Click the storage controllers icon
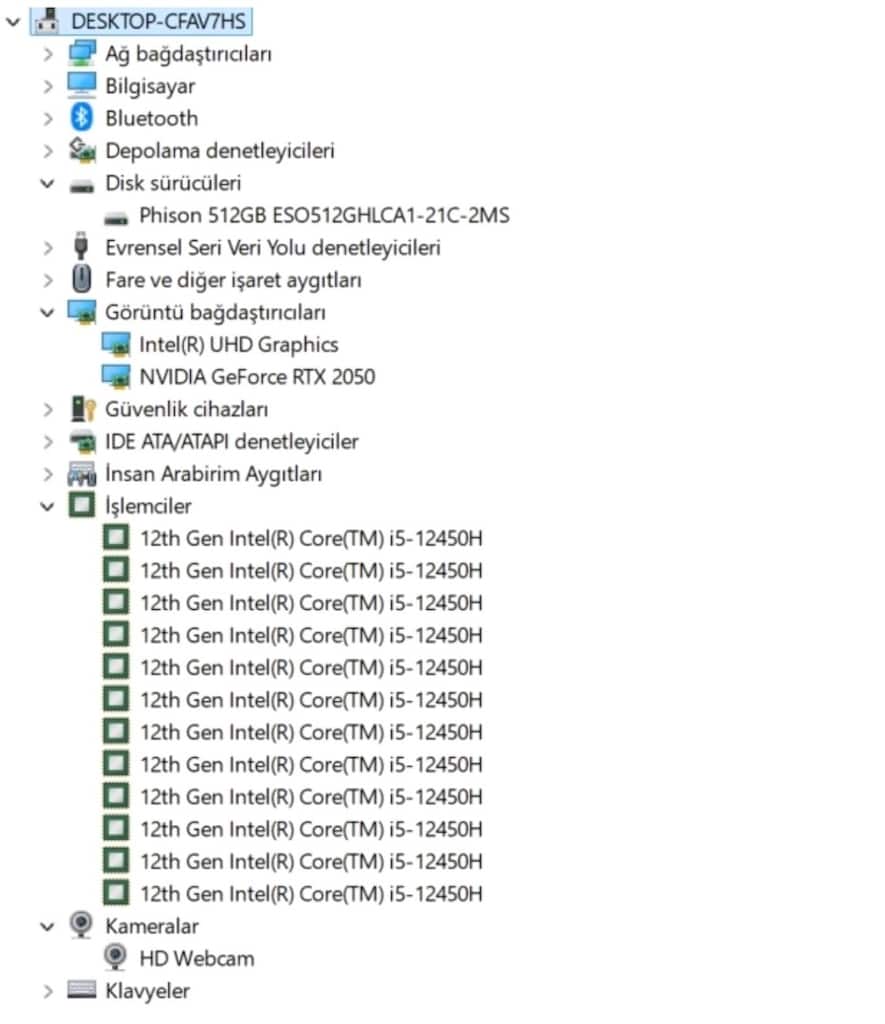This screenshot has width=885, height=1024. point(82,150)
